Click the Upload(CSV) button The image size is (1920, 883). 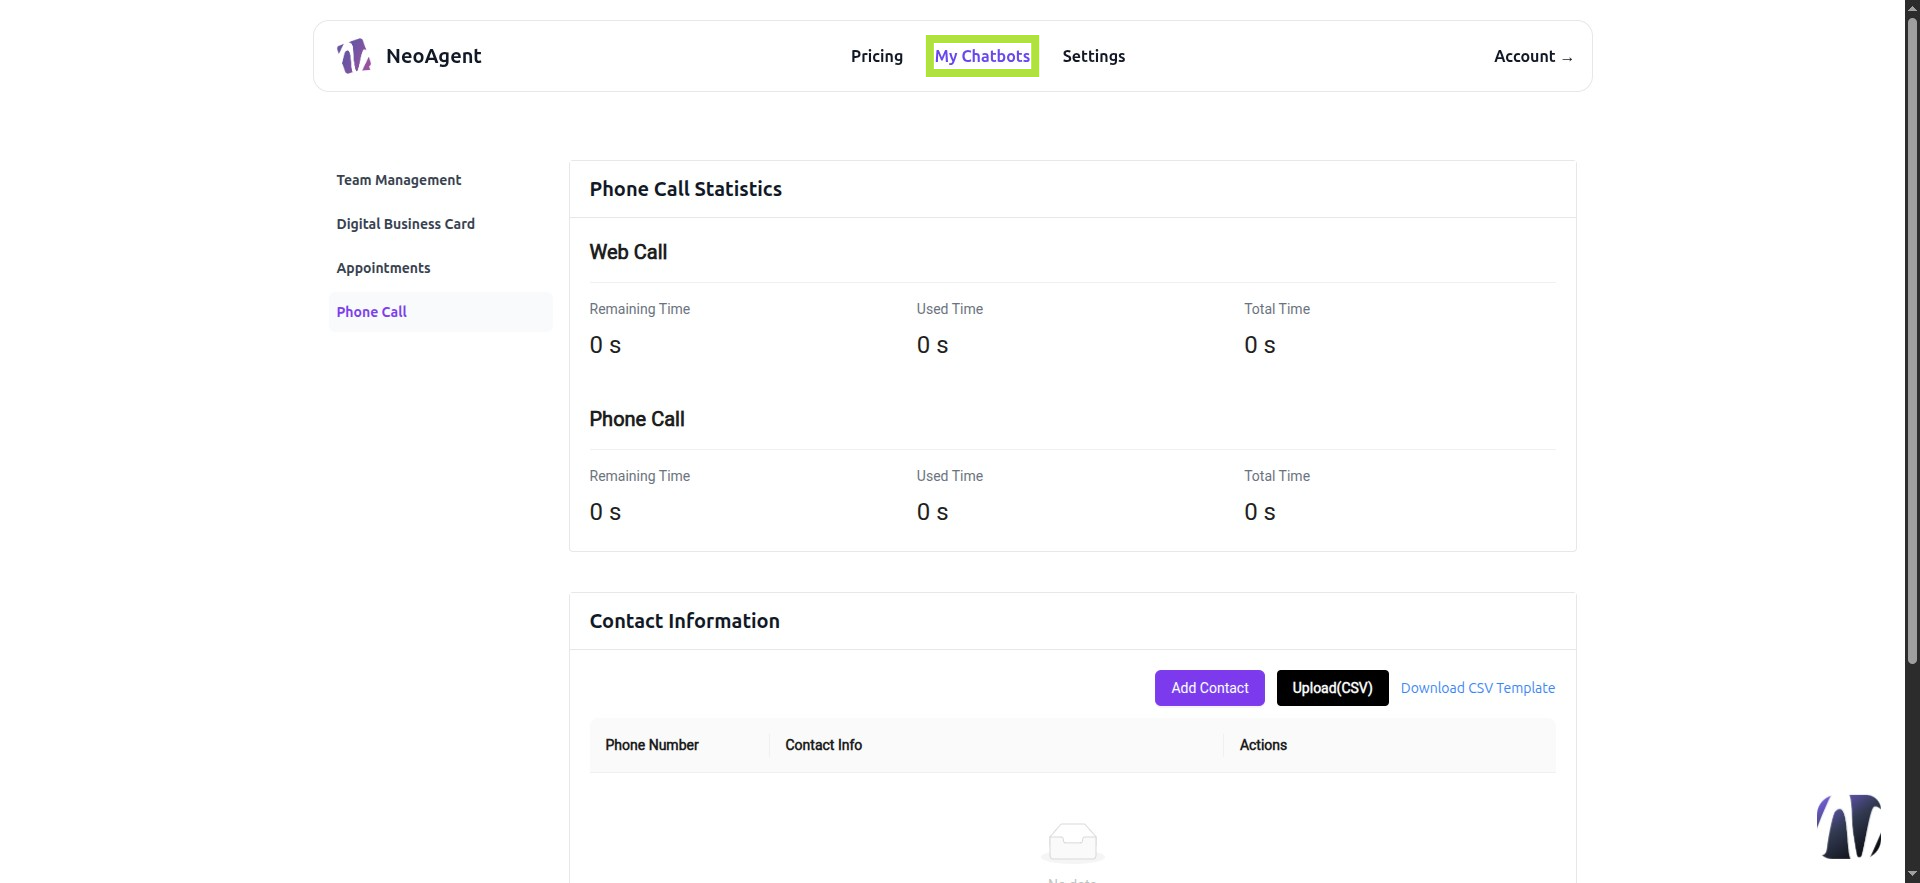point(1332,688)
